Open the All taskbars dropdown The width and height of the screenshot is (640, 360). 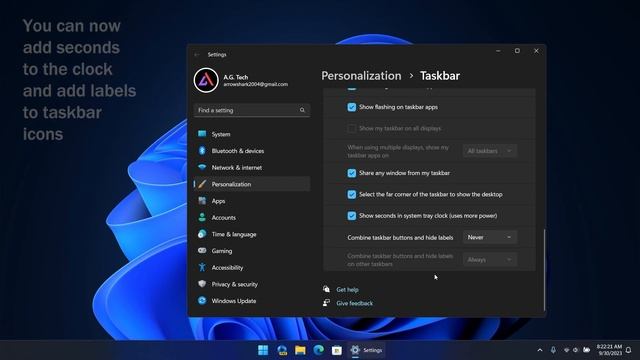(x=490, y=151)
